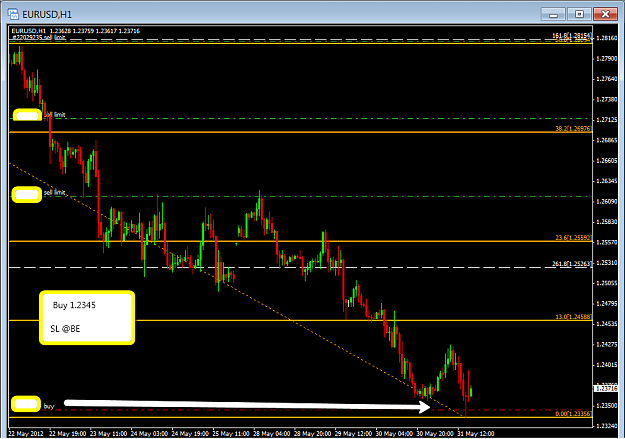Click time axis label 22 May 2012

point(26,433)
